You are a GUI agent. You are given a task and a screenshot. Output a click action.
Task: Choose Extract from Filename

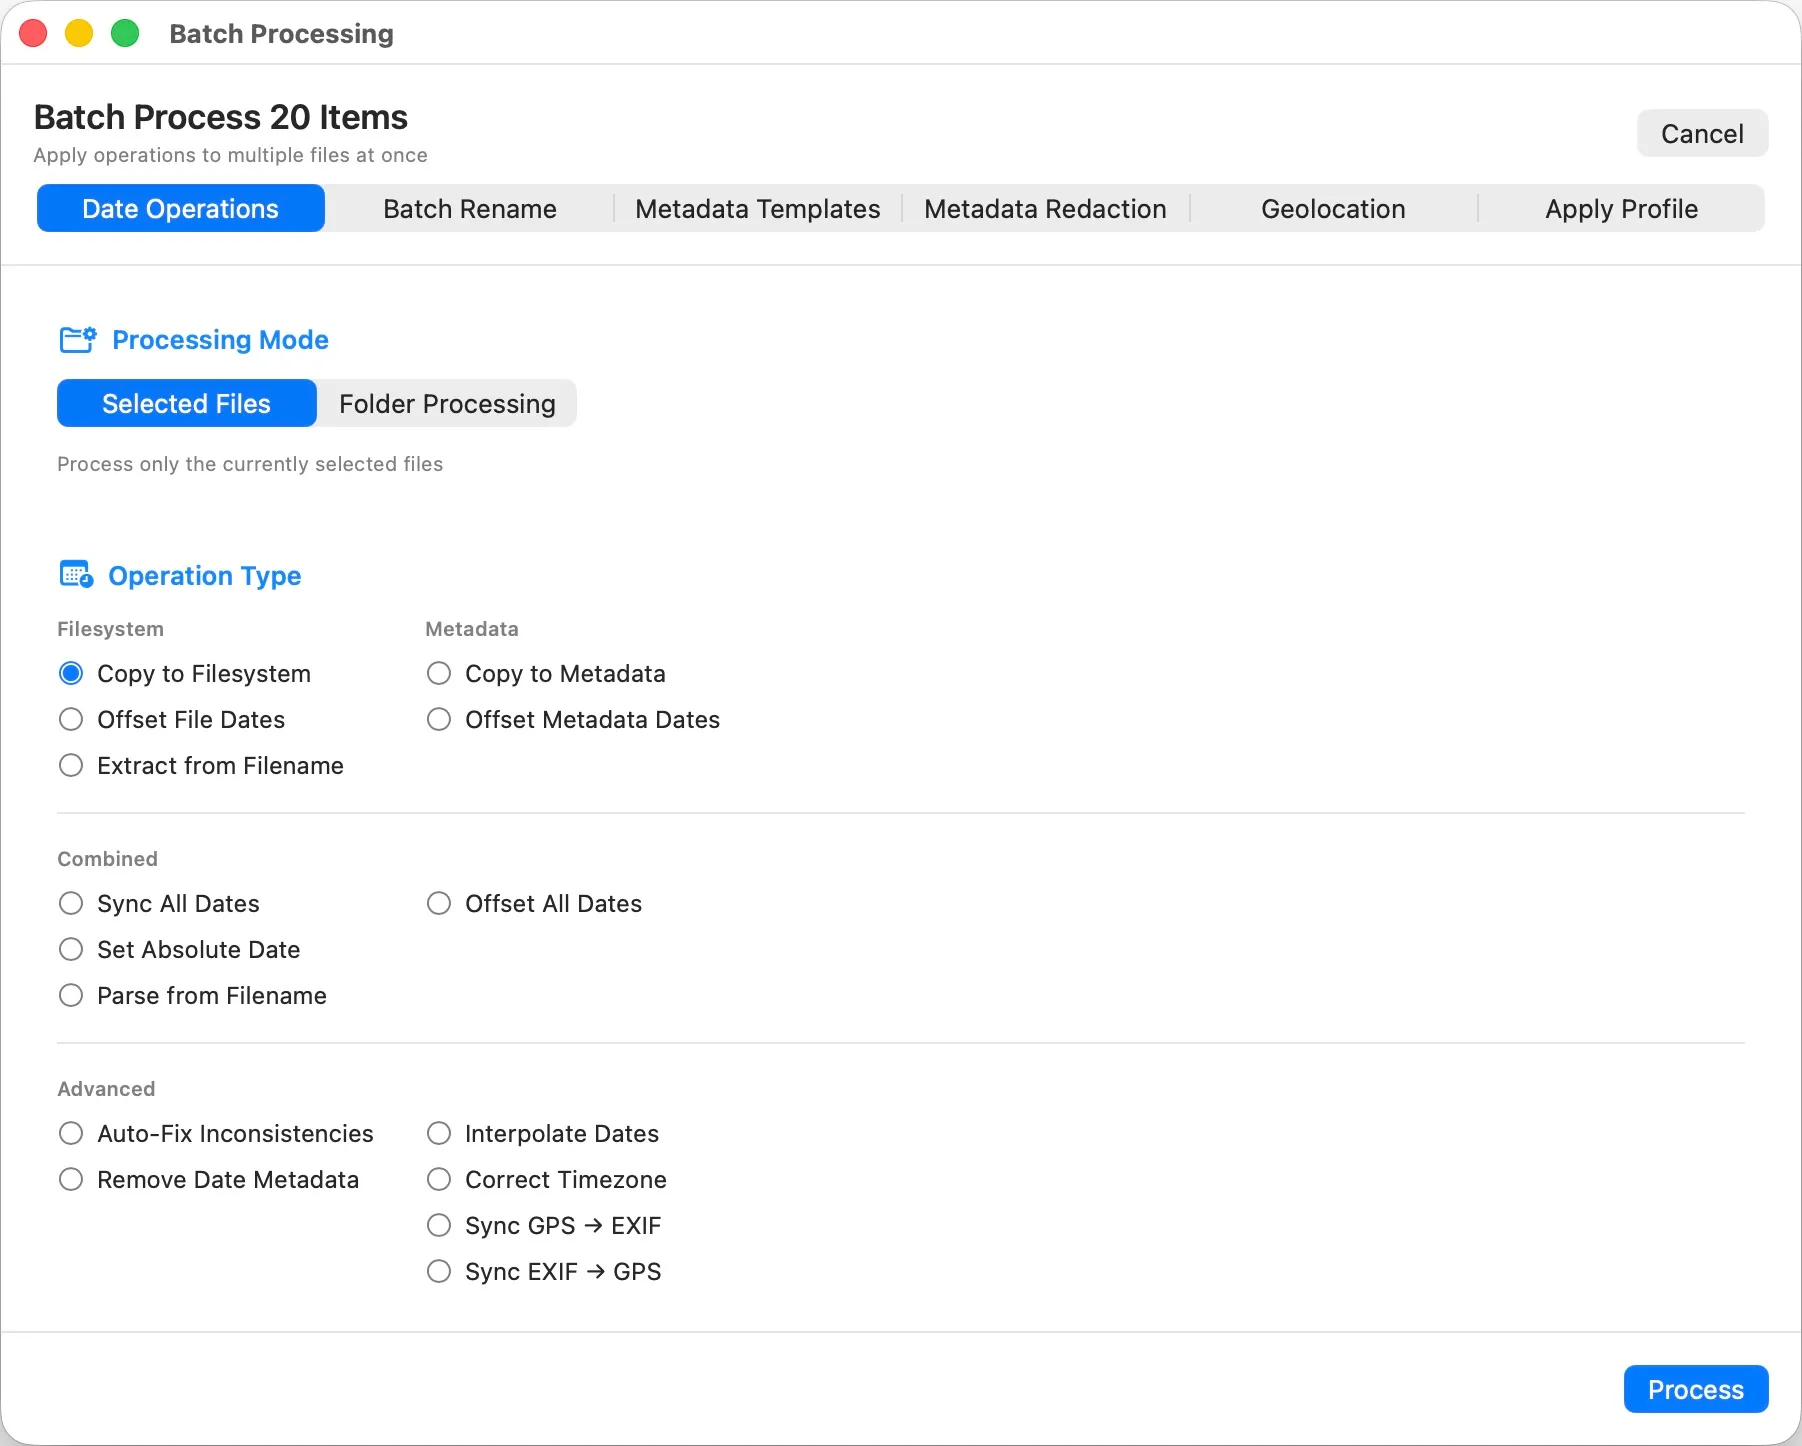click(71, 765)
